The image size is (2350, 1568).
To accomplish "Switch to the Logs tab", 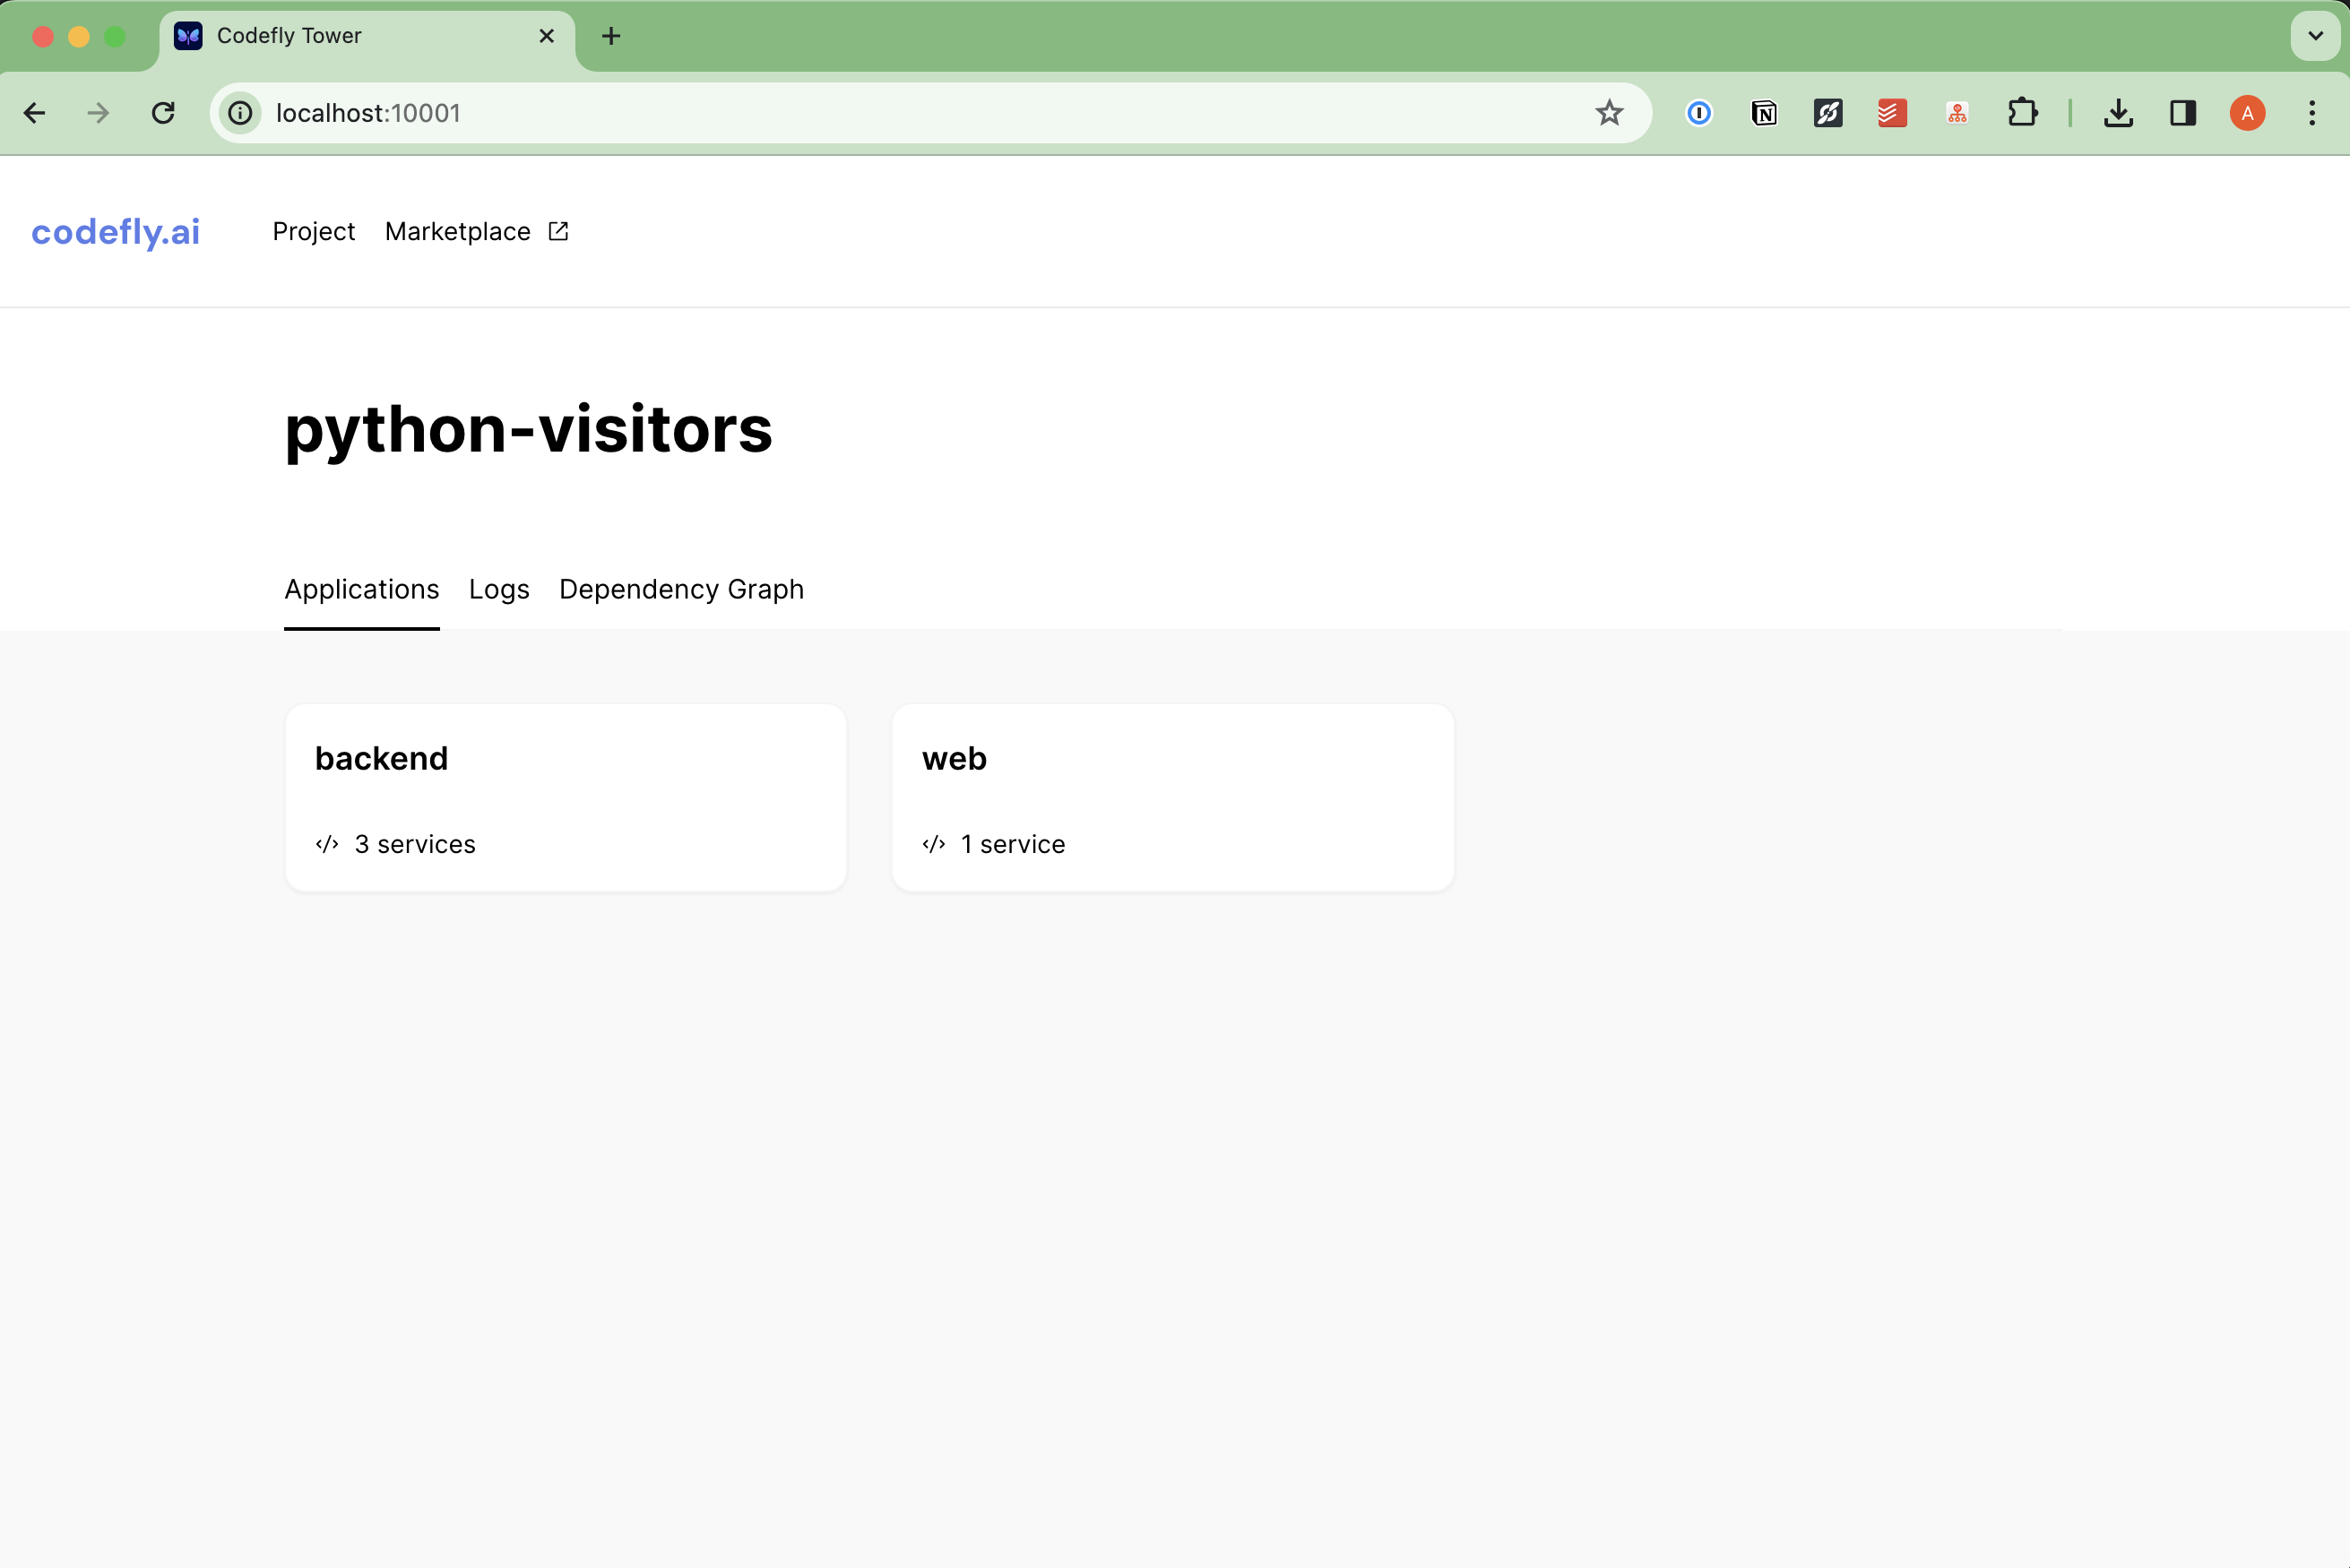I will 499,590.
